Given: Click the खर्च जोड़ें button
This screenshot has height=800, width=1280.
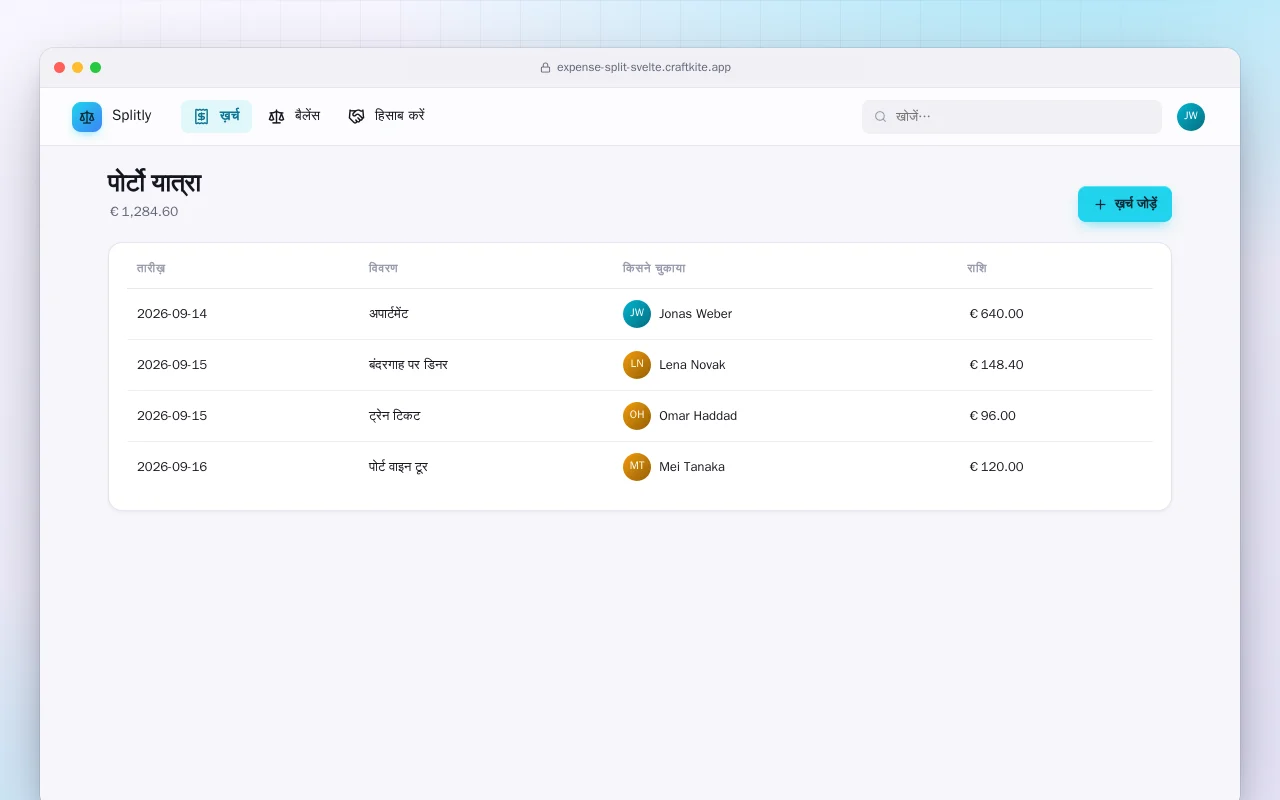Looking at the screenshot, I should (1125, 204).
